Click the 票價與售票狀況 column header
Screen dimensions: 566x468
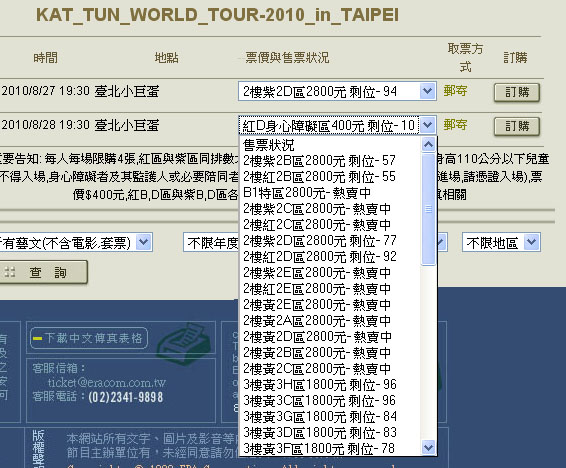pyautogui.click(x=287, y=58)
